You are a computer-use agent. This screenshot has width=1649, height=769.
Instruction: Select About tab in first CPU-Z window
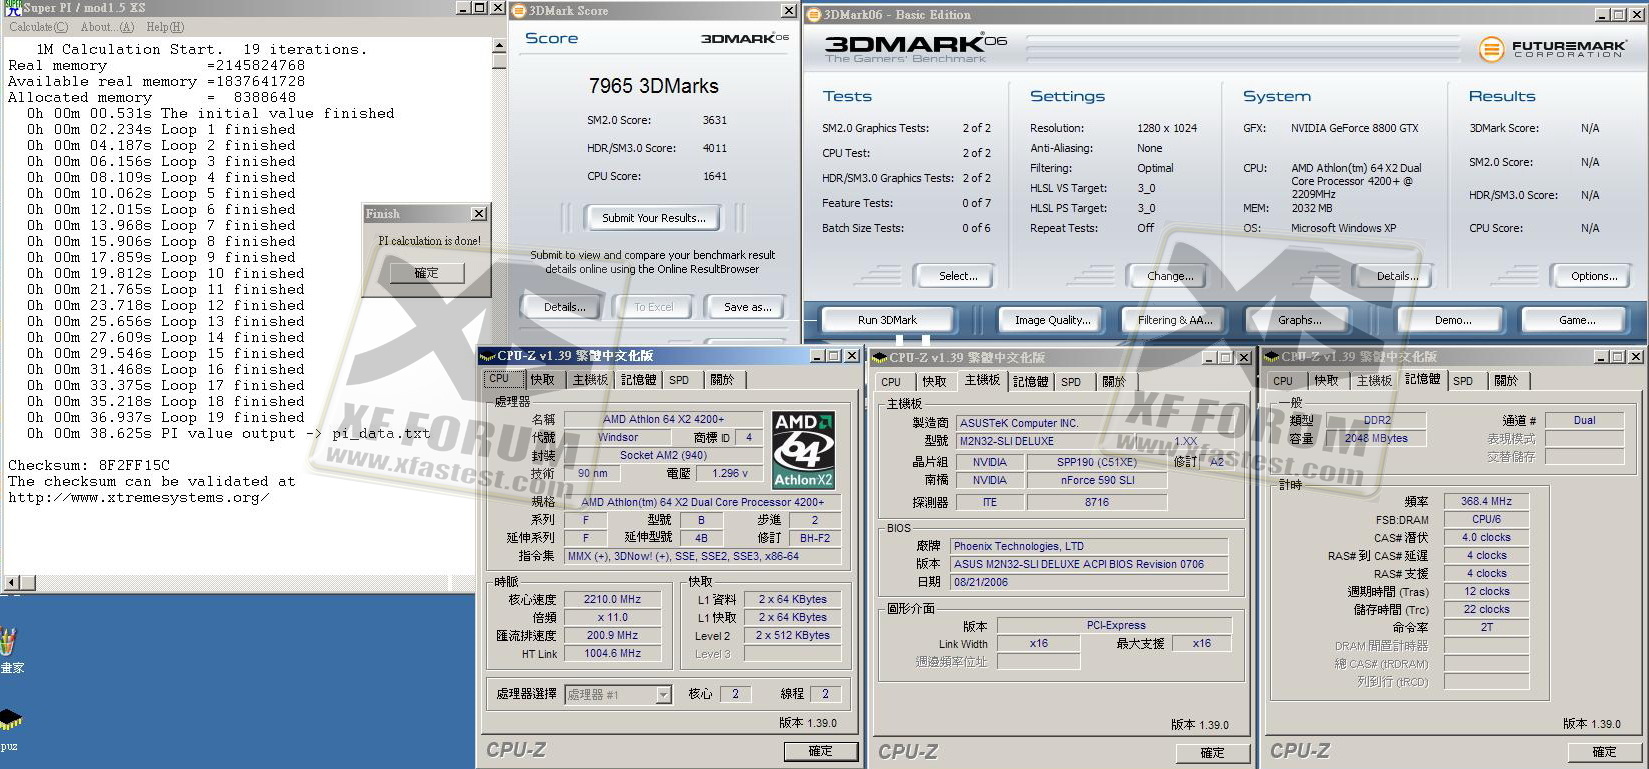pos(722,380)
